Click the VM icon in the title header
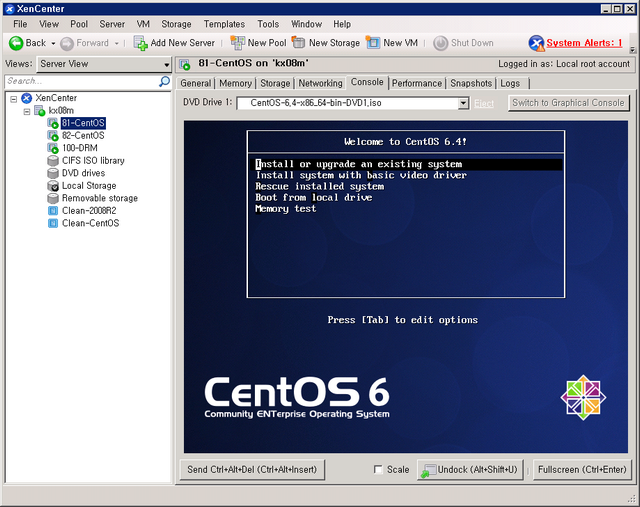640x507 pixels. 185,64
